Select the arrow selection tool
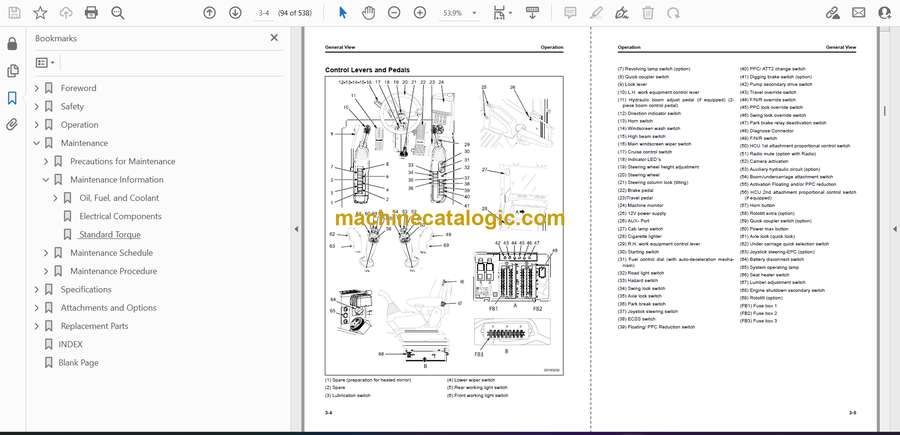 pos(343,13)
